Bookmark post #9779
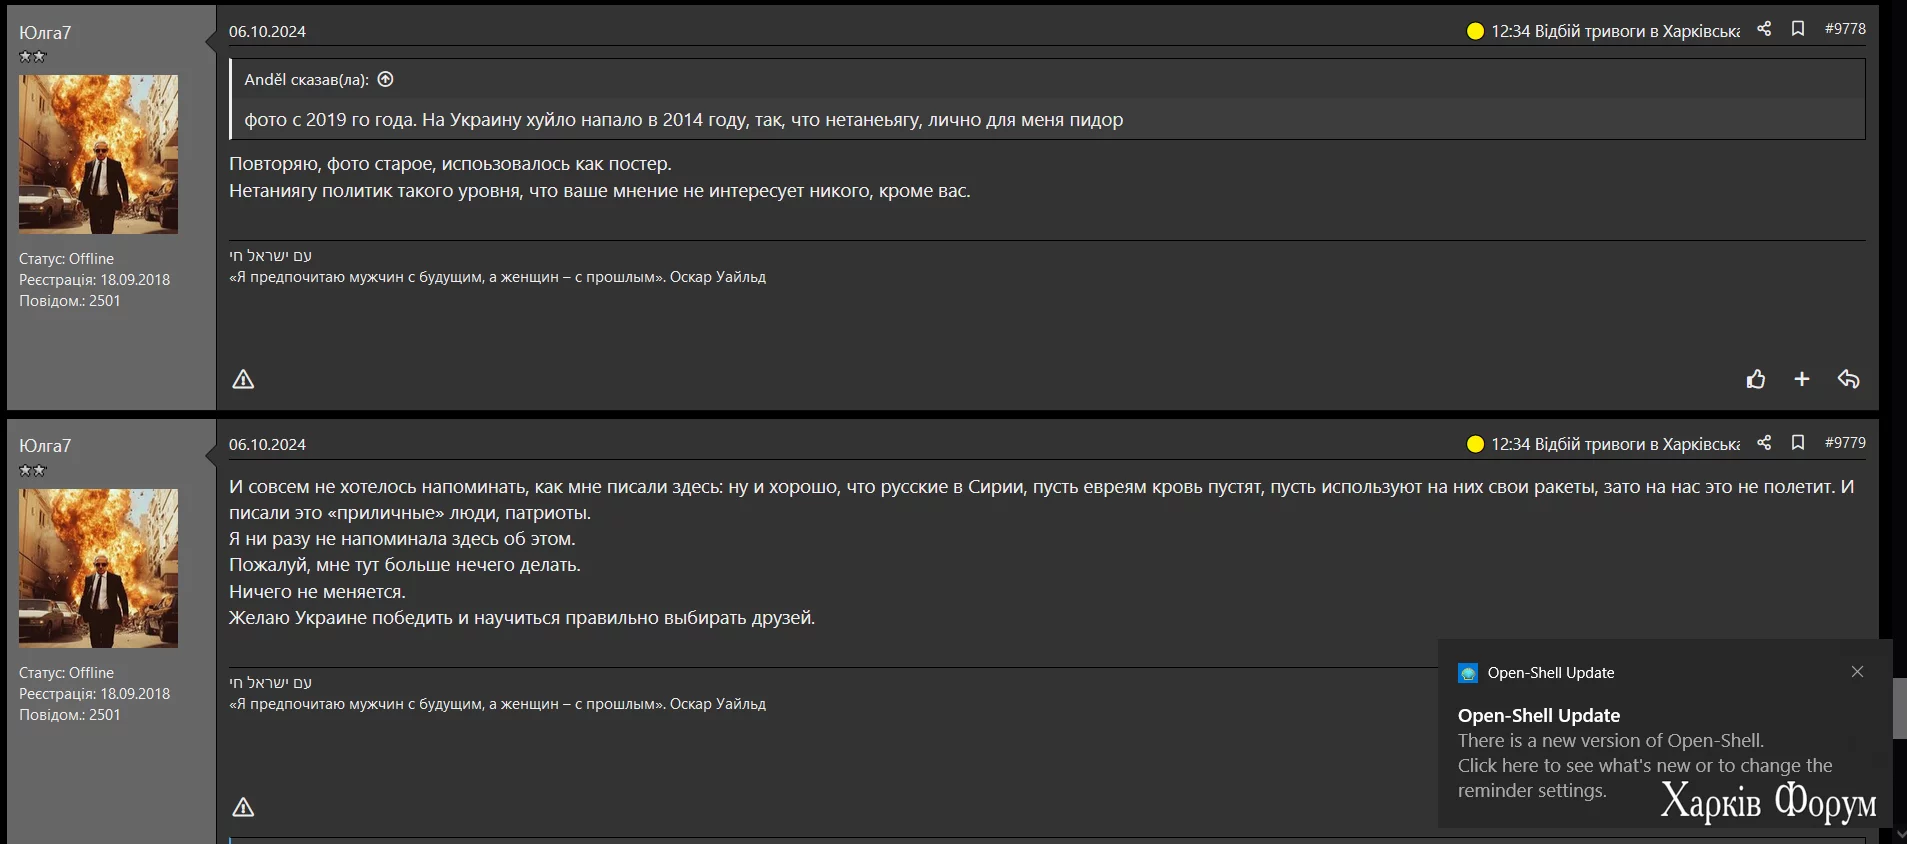Viewport: 1907px width, 844px height. point(1798,443)
